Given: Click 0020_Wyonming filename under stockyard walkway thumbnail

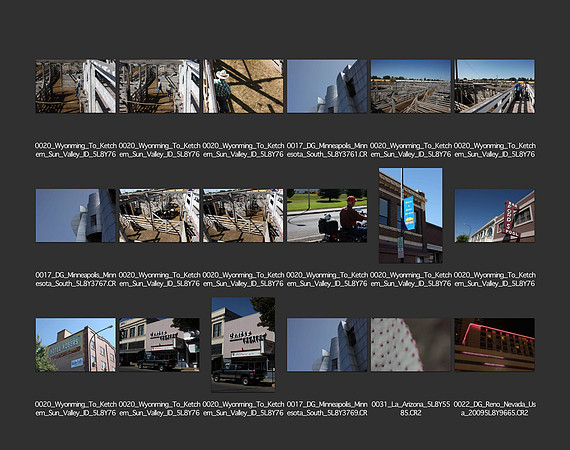Looking at the screenshot, I should point(494,150).
